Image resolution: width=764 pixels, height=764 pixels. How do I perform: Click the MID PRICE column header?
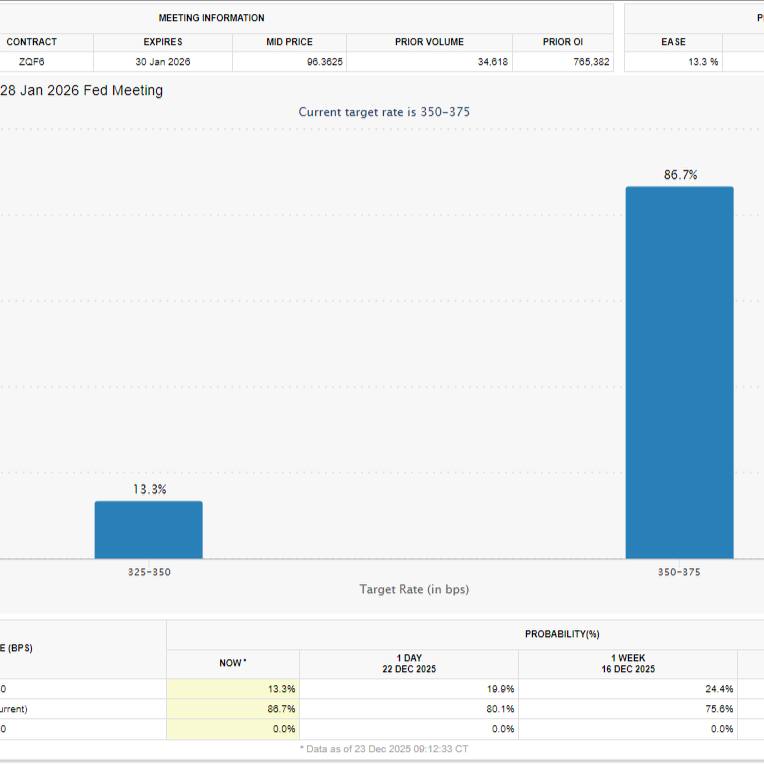289,42
